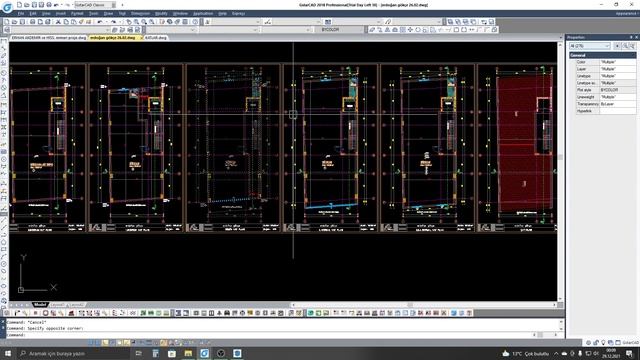Open the BYCOLOR plot style dropdown
The height and width of the screenshot is (360, 640).
(340, 30)
